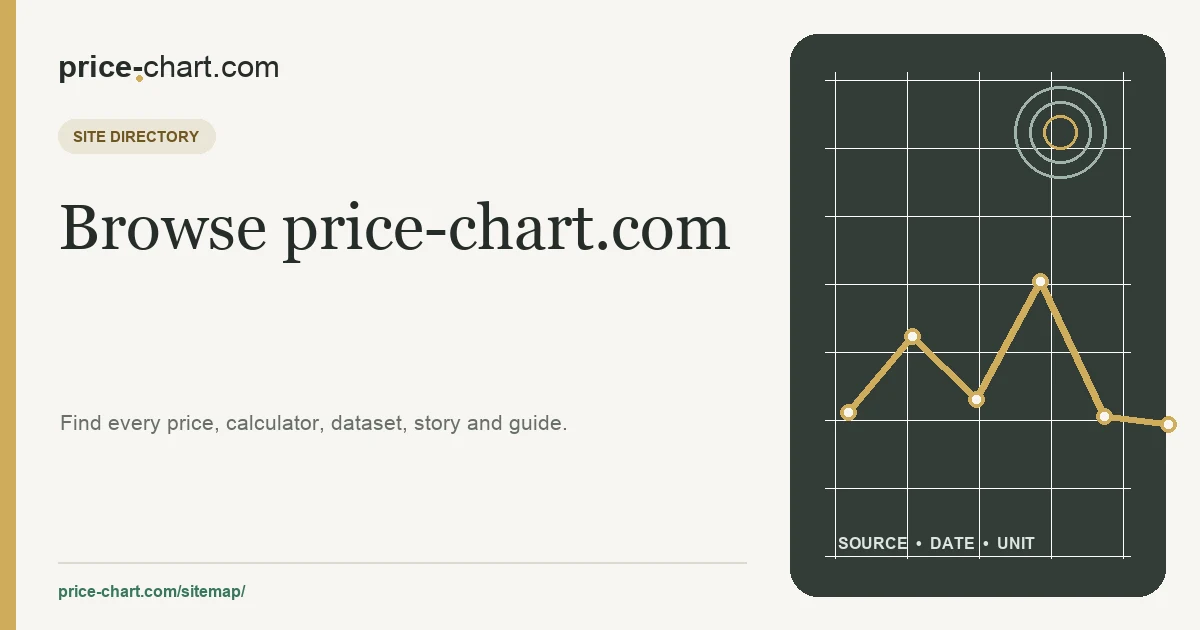Click the concentric circles target icon
The height and width of the screenshot is (630, 1200).
coord(1060,132)
